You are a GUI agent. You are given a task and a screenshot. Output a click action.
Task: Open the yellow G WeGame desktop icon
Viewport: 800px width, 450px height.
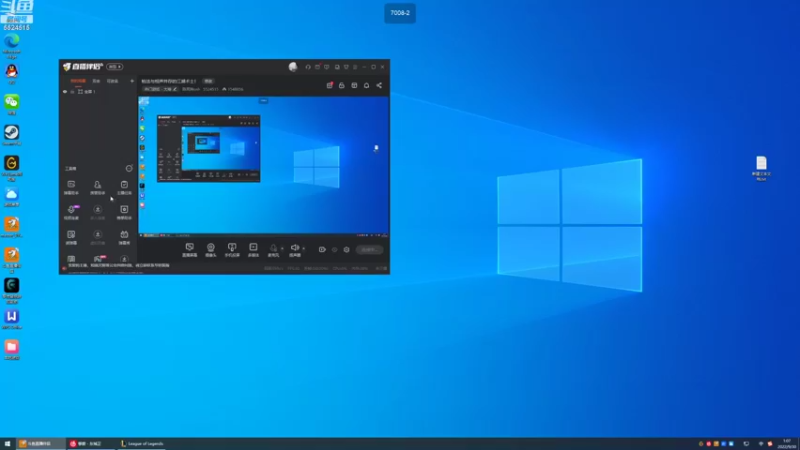coord(12,168)
